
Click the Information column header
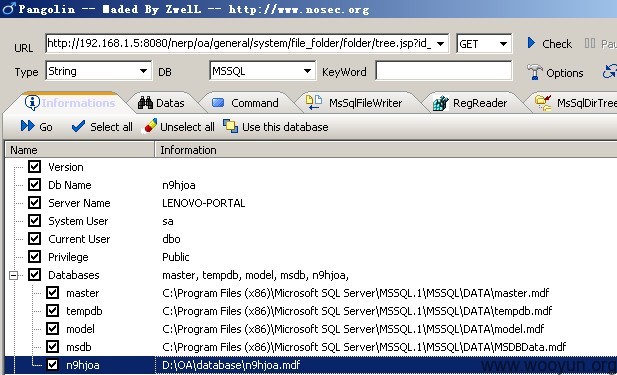click(x=386, y=150)
